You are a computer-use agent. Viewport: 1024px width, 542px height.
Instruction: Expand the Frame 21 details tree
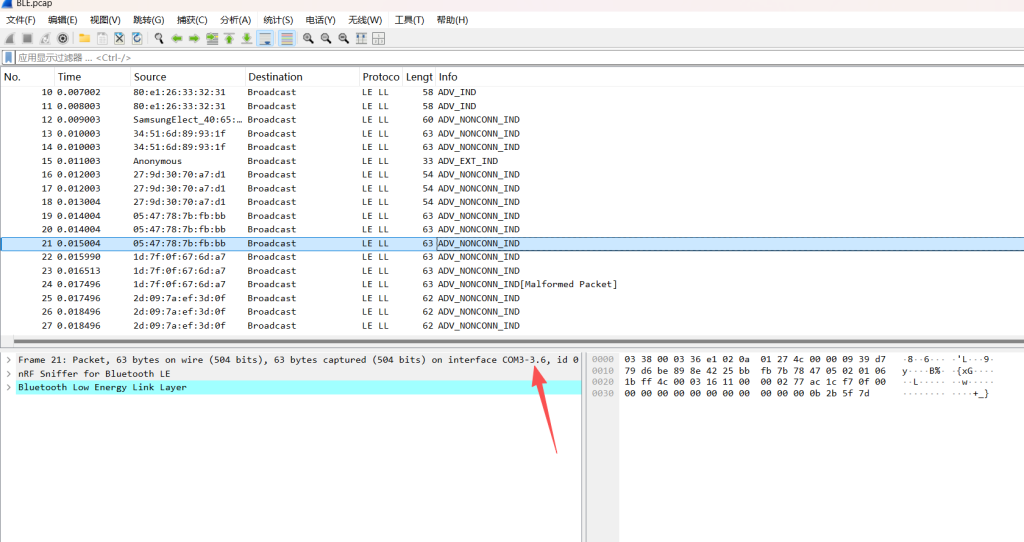(9, 359)
